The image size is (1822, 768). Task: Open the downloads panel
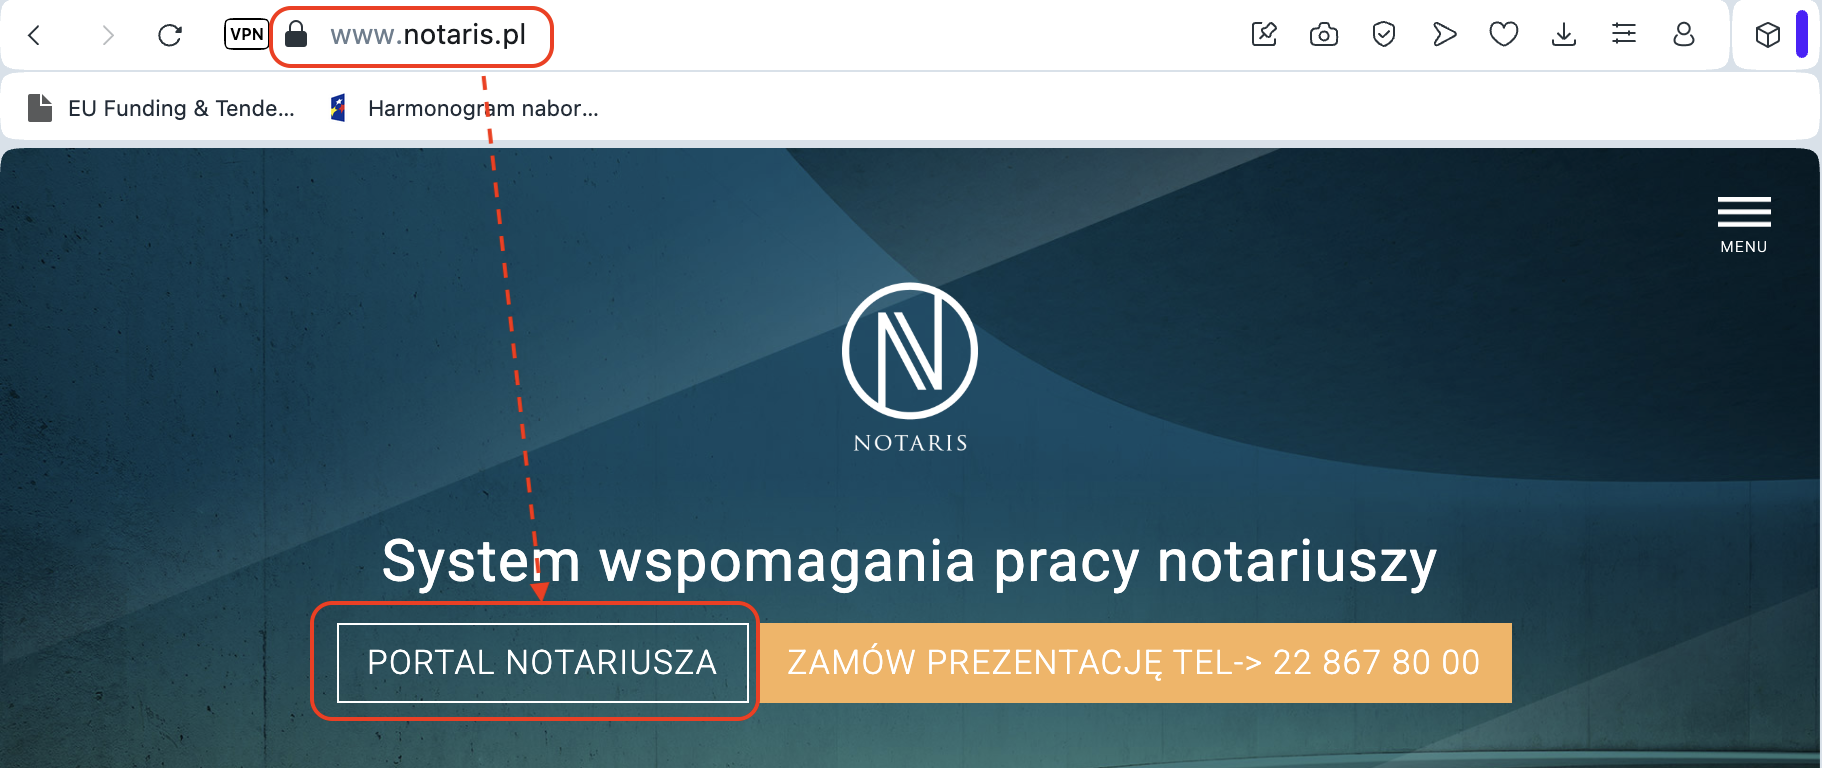click(x=1564, y=35)
